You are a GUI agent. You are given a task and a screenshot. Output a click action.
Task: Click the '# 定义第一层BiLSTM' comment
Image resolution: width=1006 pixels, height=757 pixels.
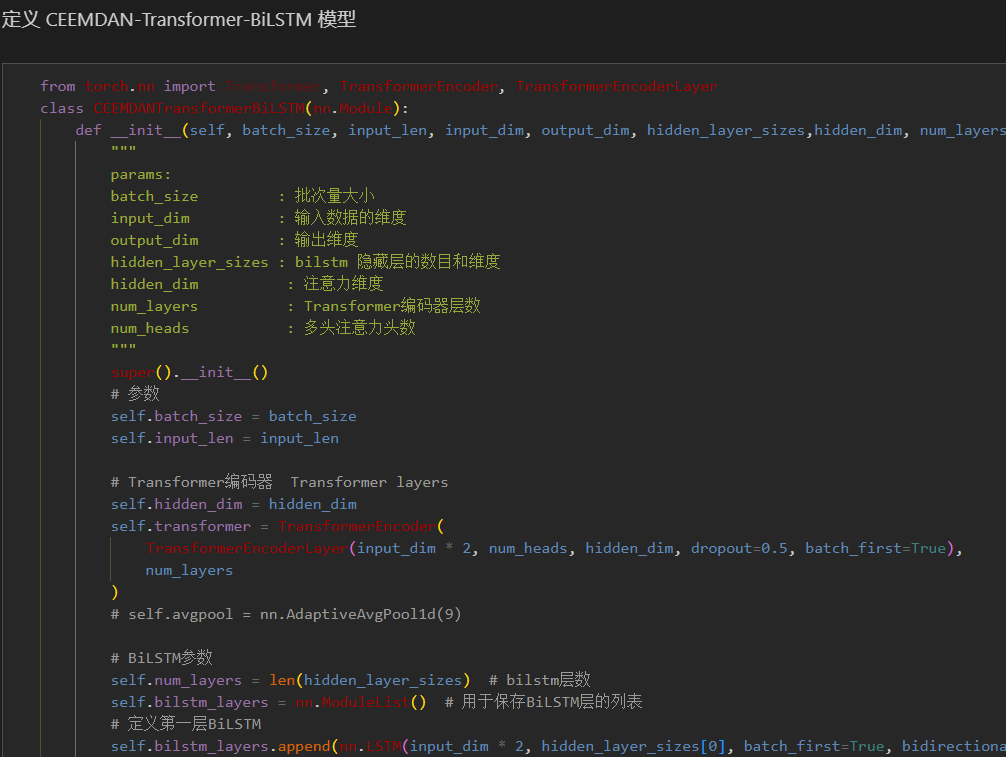point(185,724)
